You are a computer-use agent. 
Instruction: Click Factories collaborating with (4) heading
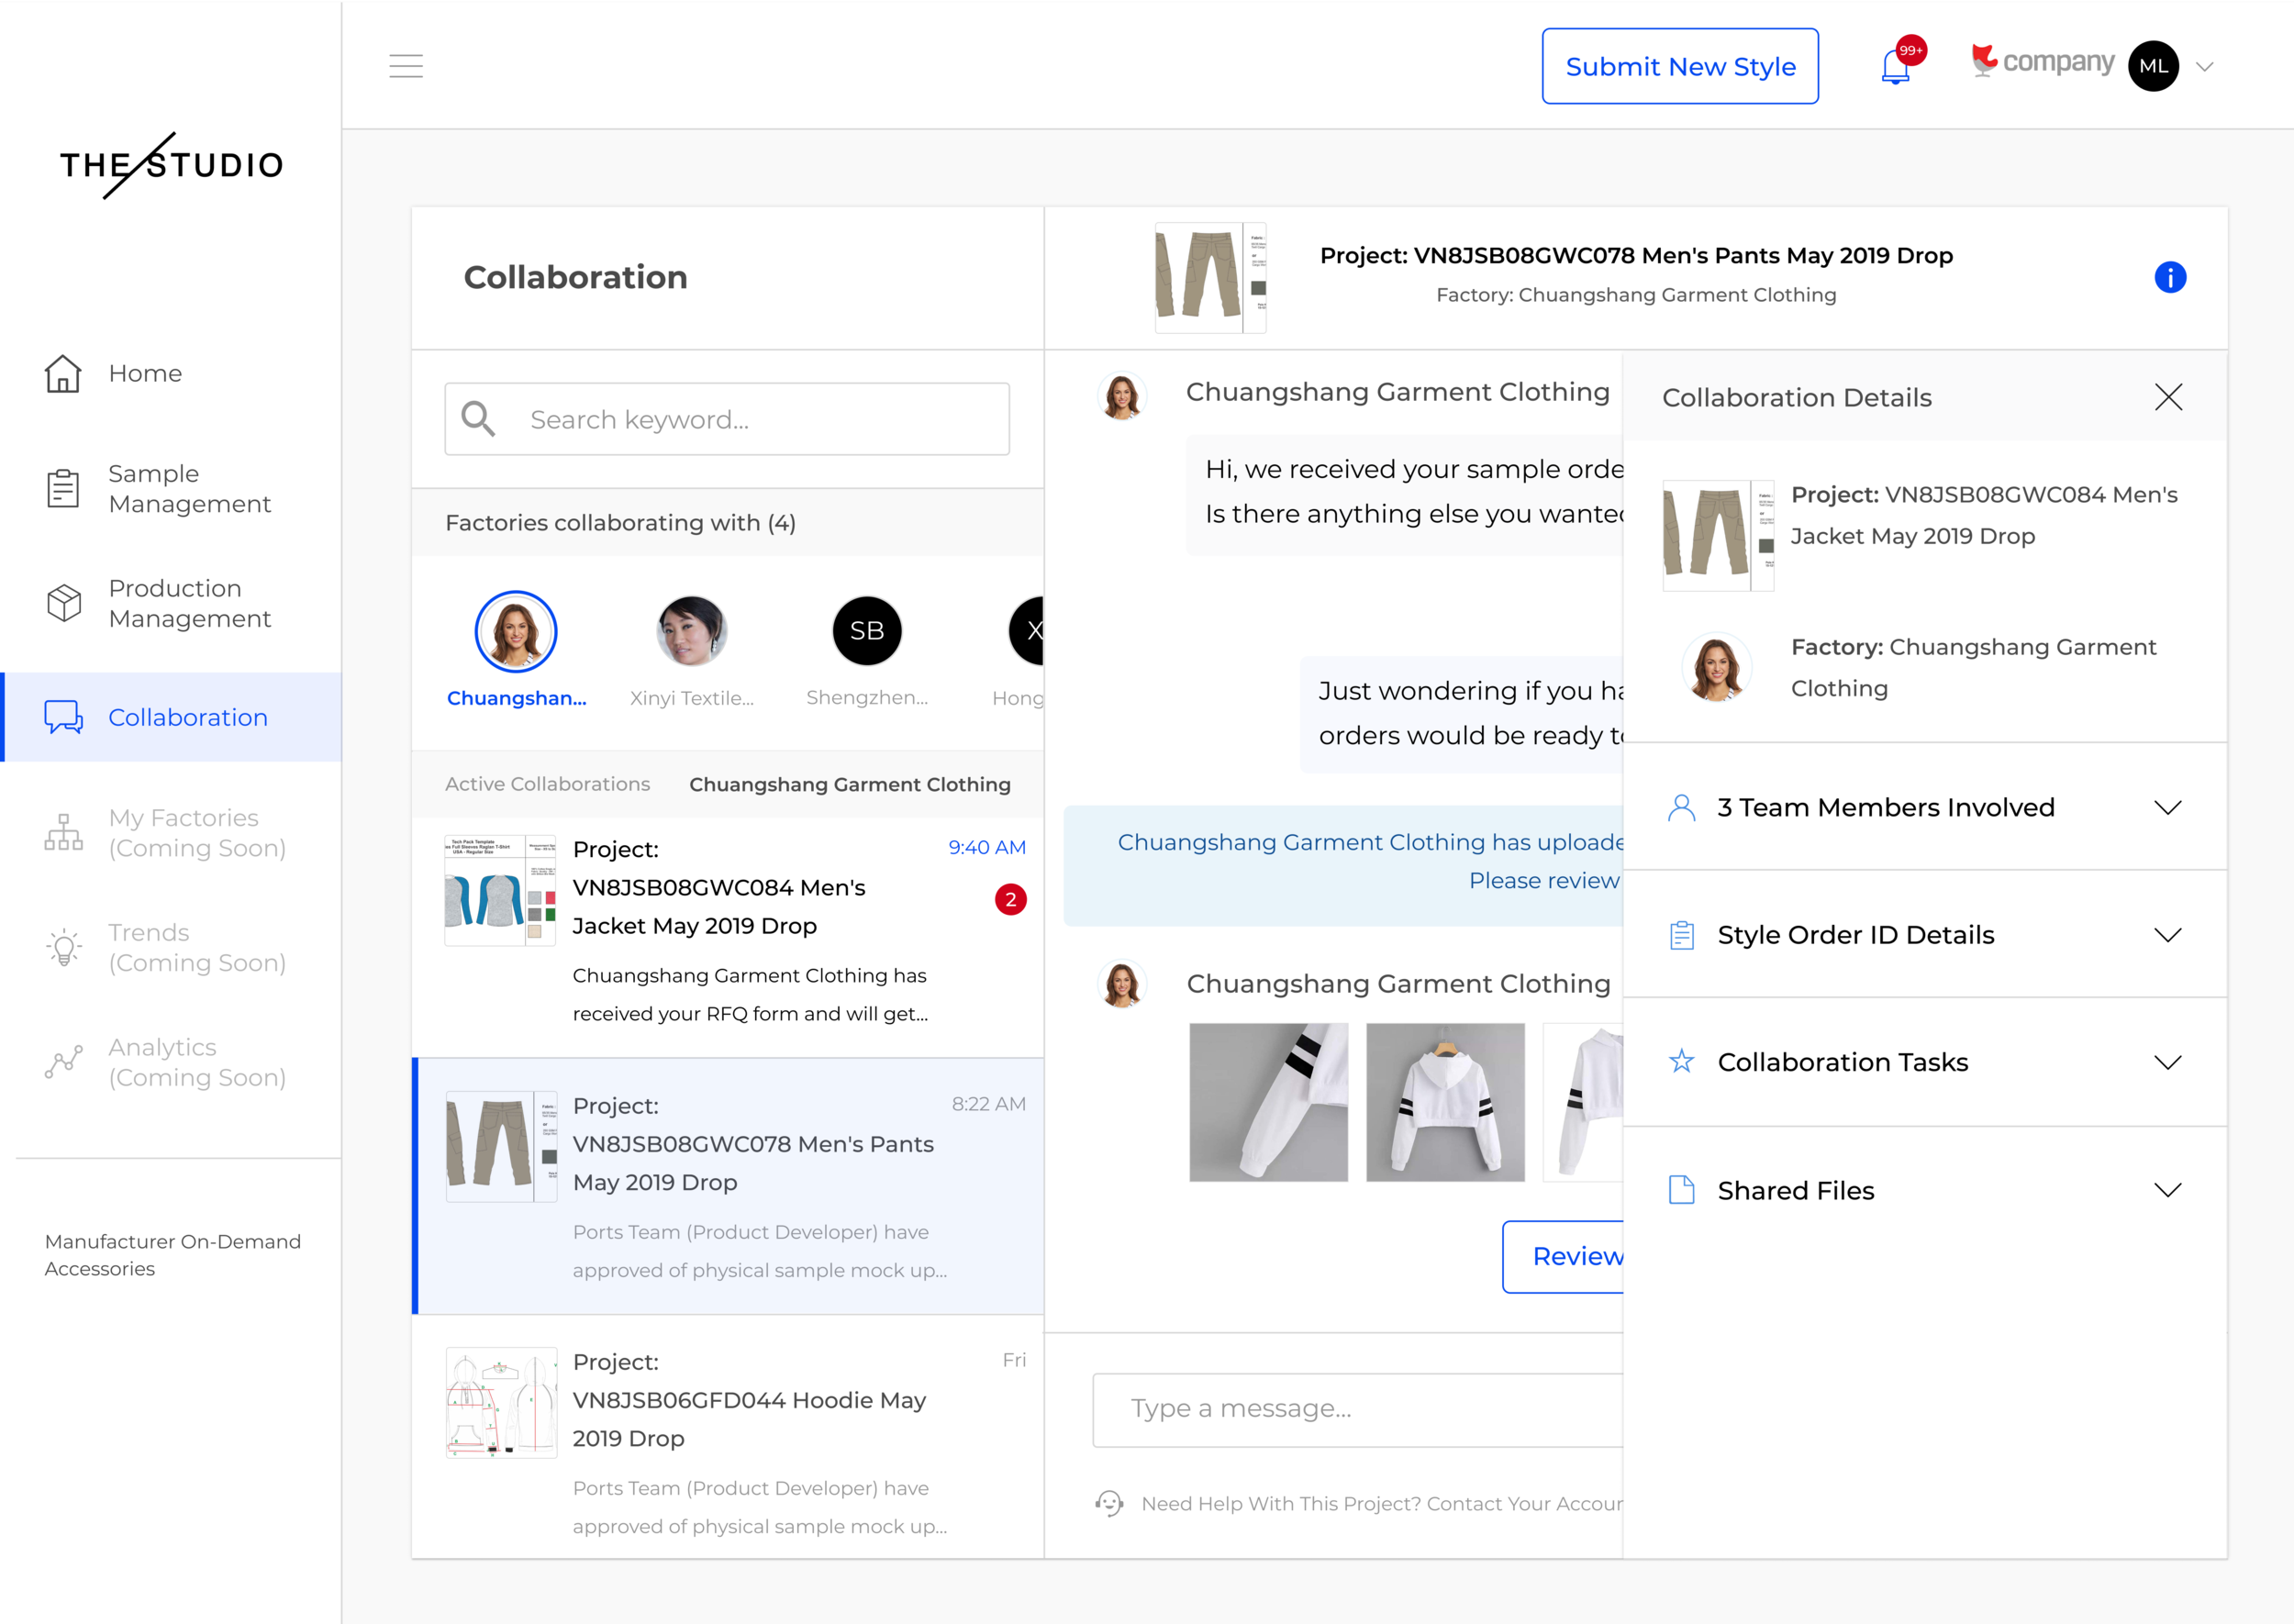click(x=620, y=522)
